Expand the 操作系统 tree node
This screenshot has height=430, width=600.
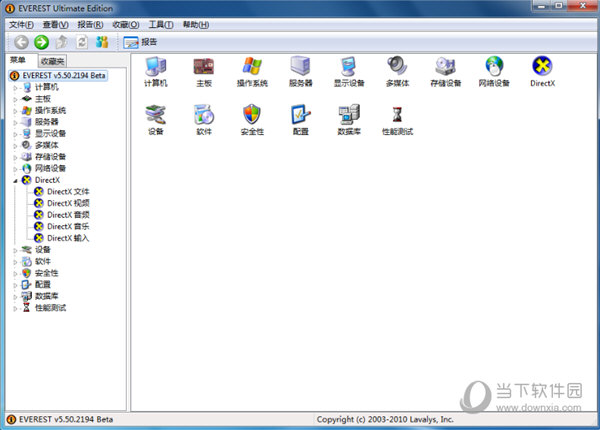click(x=15, y=111)
